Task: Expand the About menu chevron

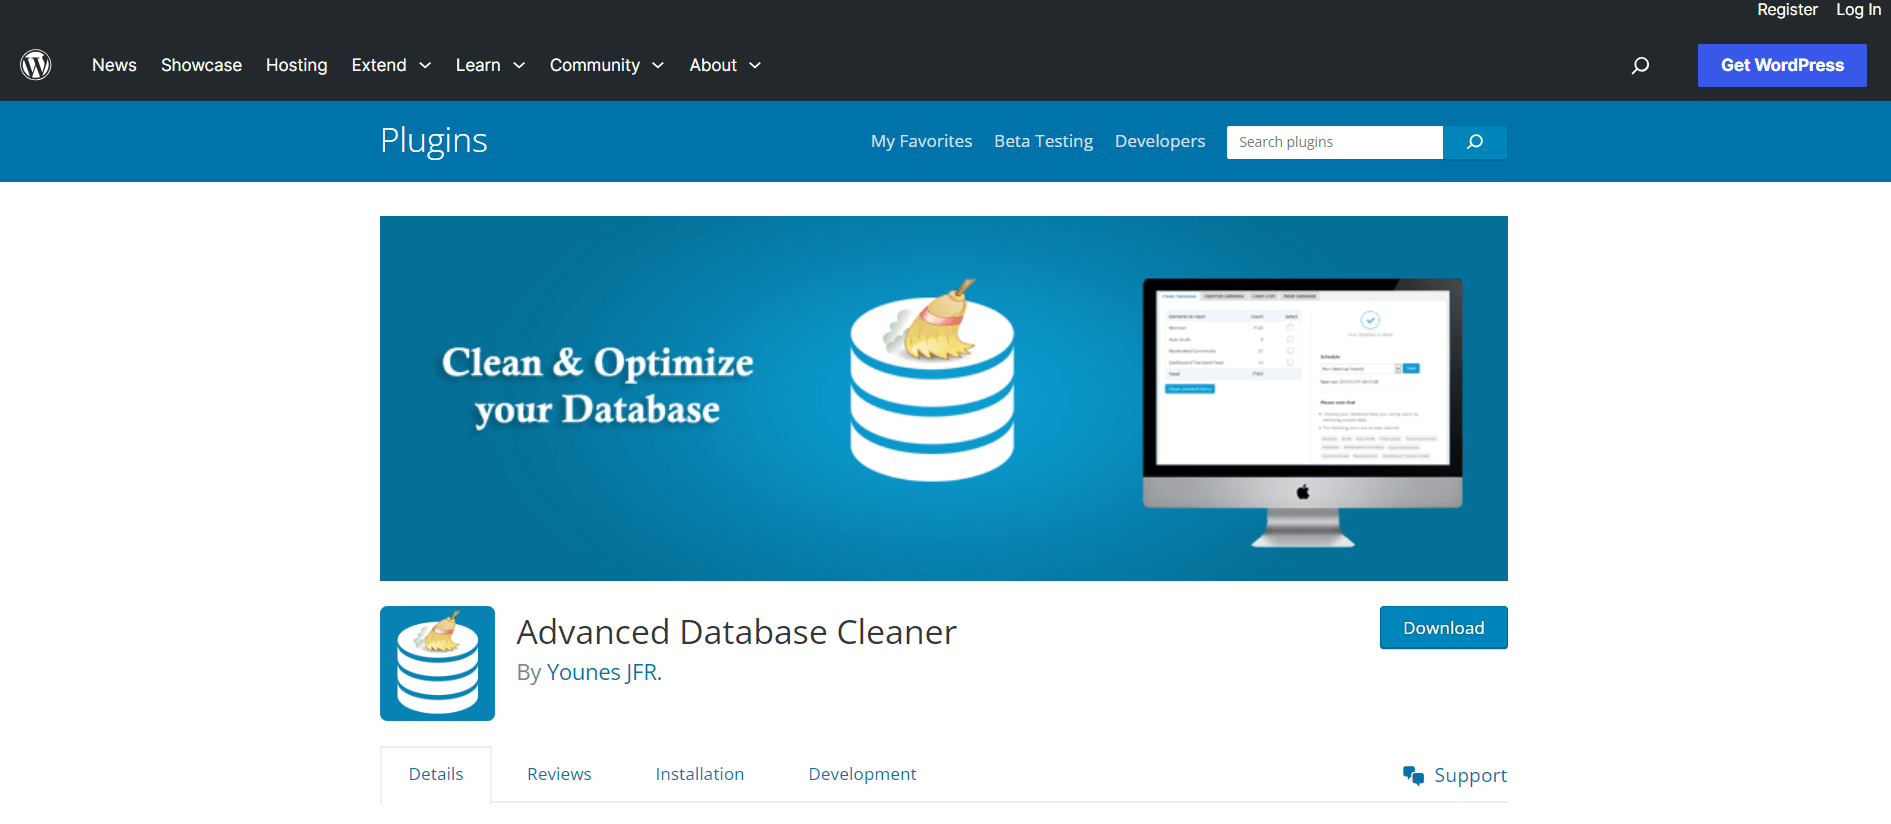Action: coord(755,65)
